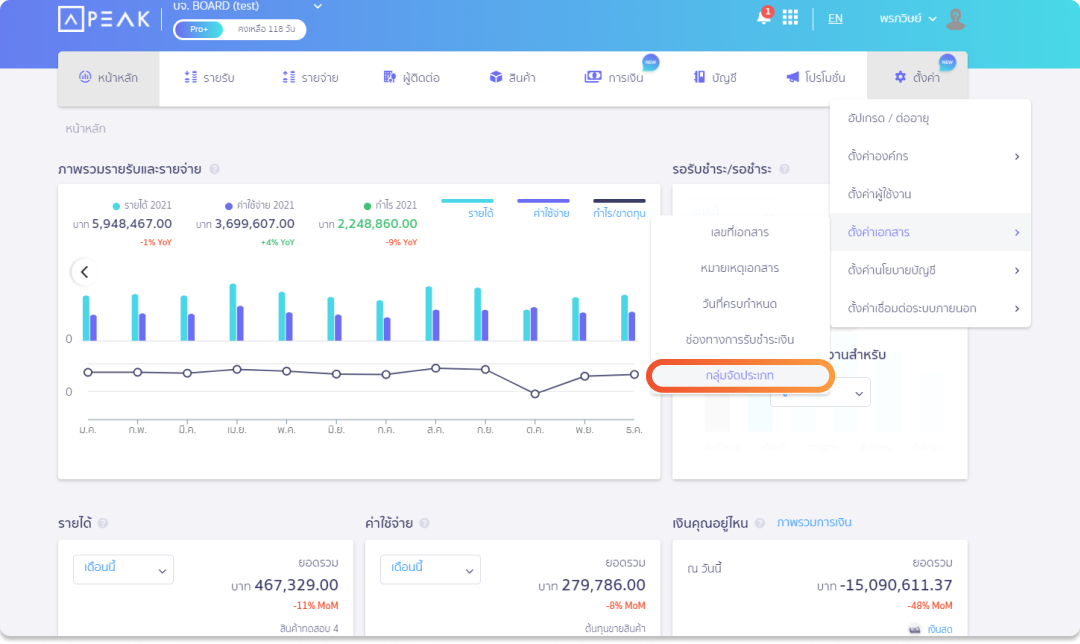Viewport: 1080px width, 644px height.
Task: Choose เลขที่เอกสาร from submenu
Action: pos(740,232)
